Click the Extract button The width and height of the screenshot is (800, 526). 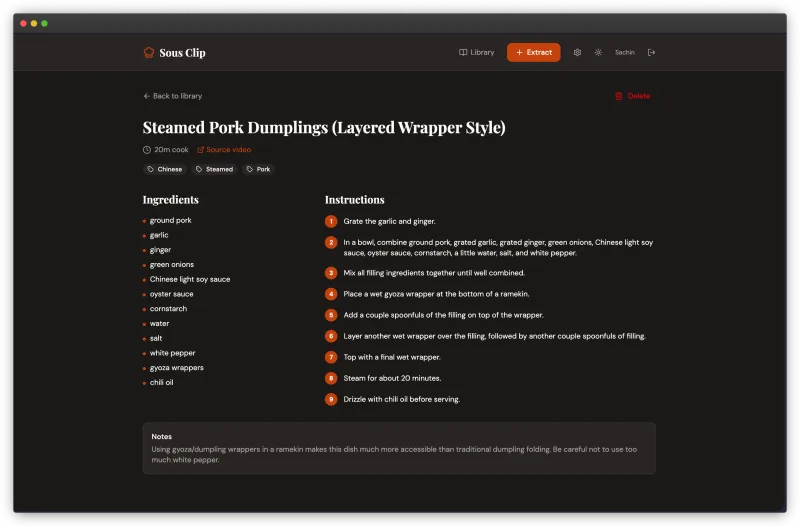[533, 53]
